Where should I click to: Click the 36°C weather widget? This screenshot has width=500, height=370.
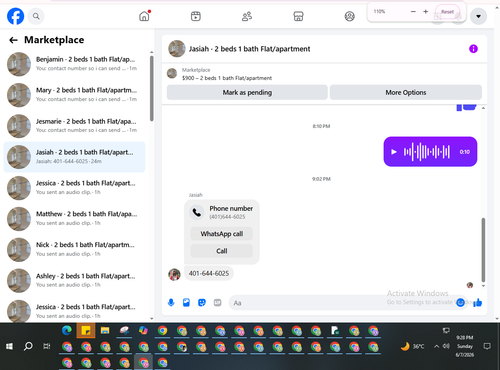tap(412, 347)
